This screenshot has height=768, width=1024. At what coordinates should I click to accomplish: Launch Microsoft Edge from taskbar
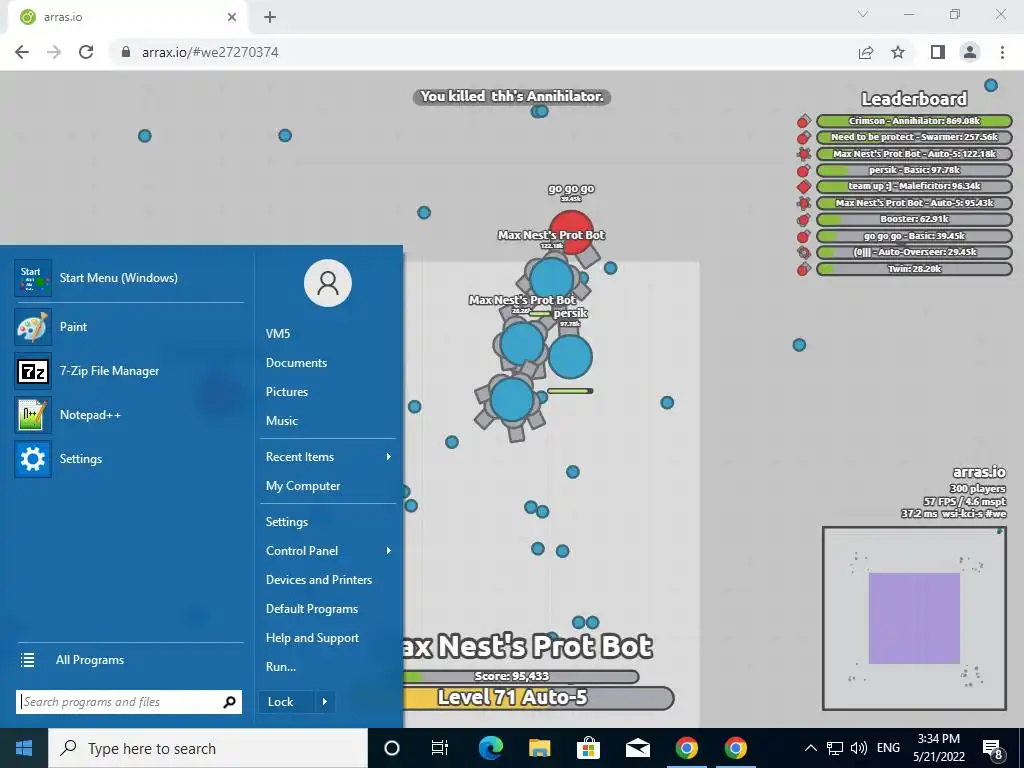click(490, 748)
